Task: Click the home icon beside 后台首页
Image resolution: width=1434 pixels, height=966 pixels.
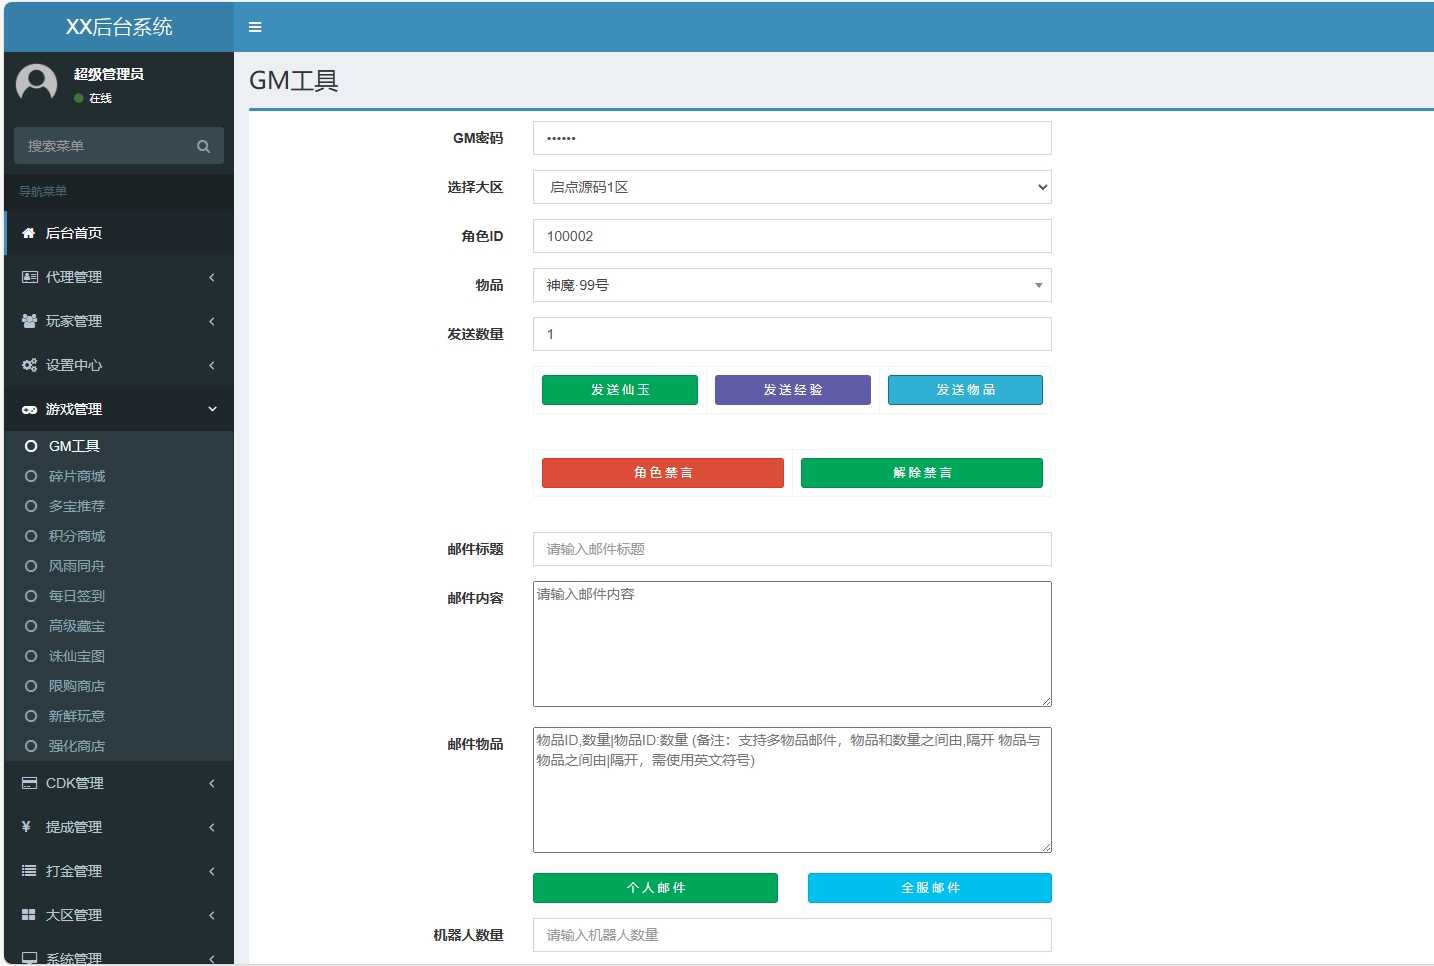Action: pos(29,233)
